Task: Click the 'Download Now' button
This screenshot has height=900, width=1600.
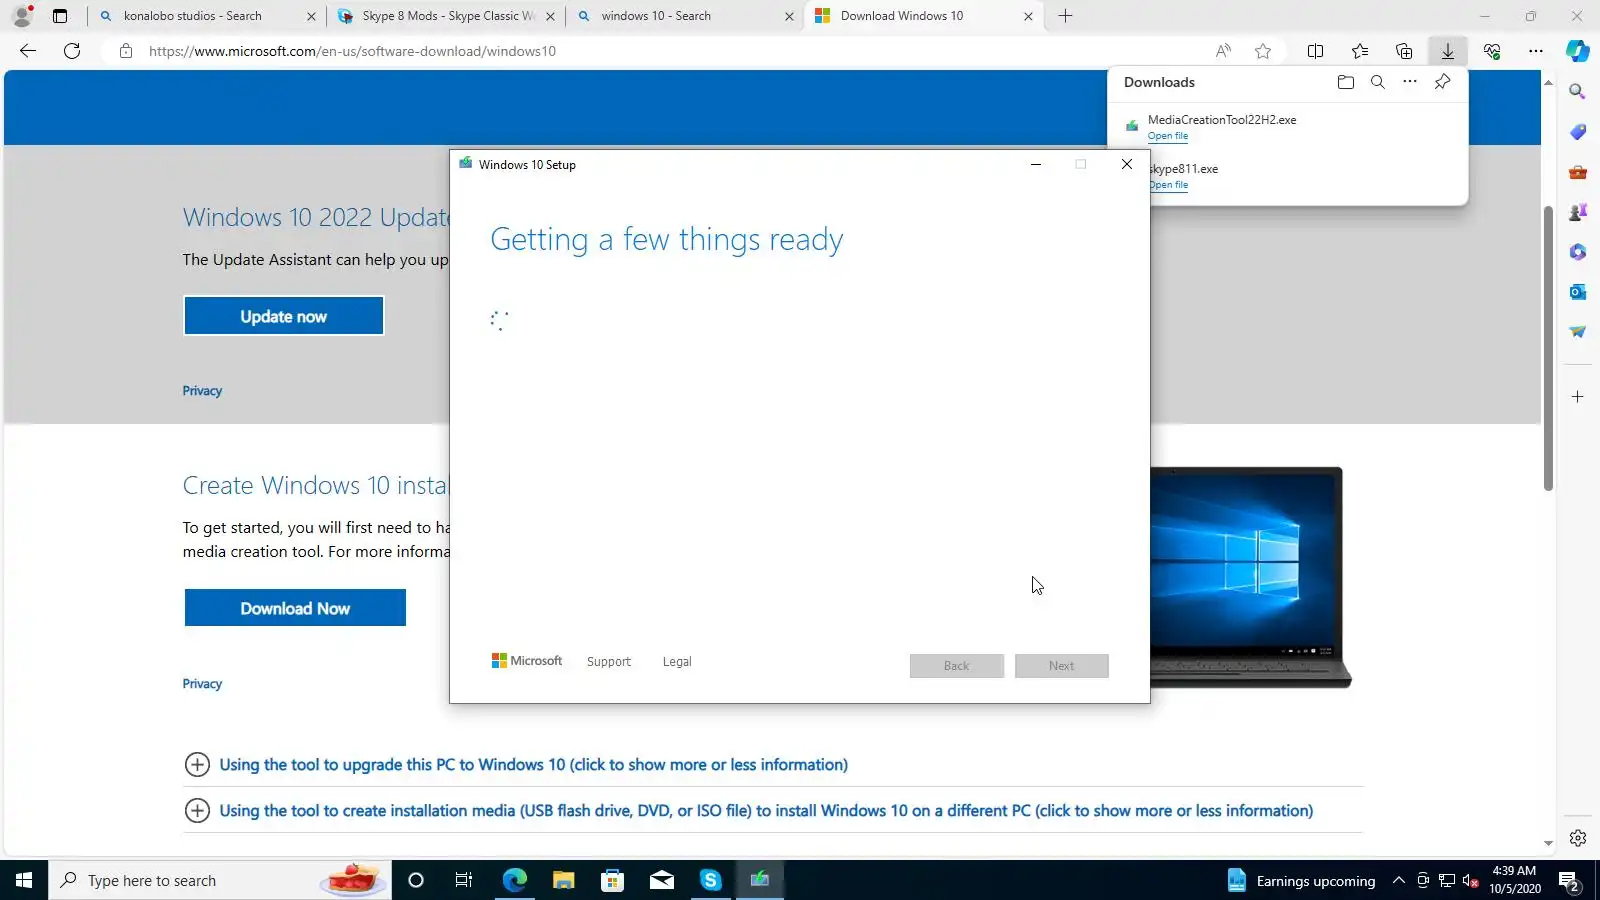Action: [x=295, y=608]
